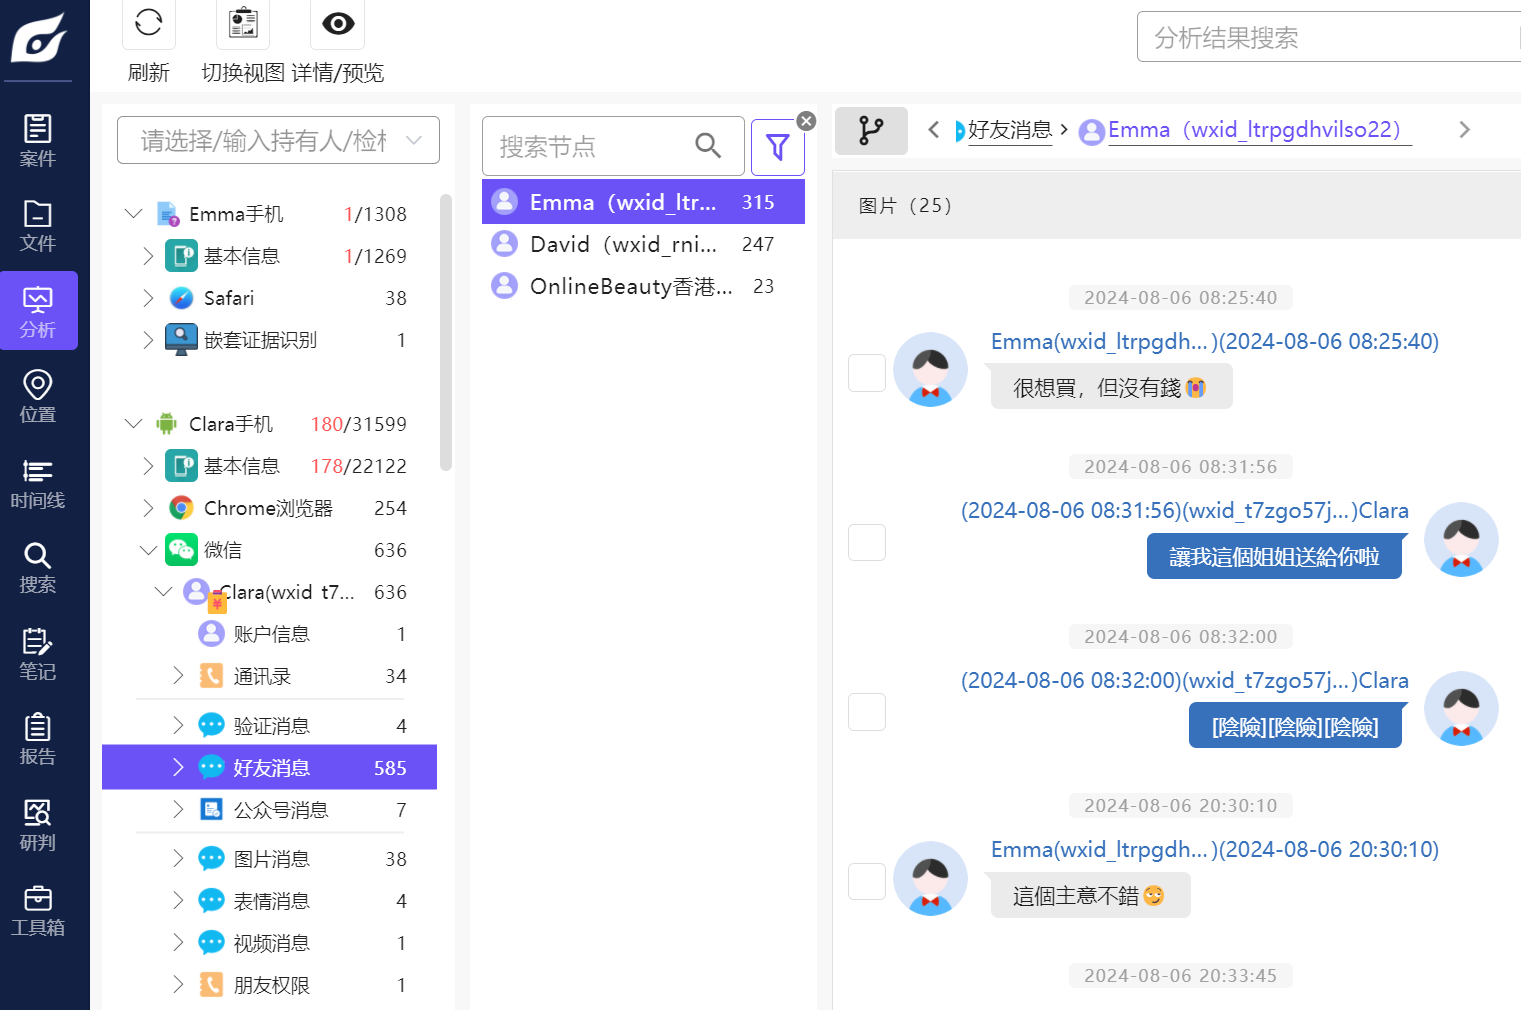Toggle the details/preview eye icon
The height and width of the screenshot is (1010, 1521).
click(338, 23)
